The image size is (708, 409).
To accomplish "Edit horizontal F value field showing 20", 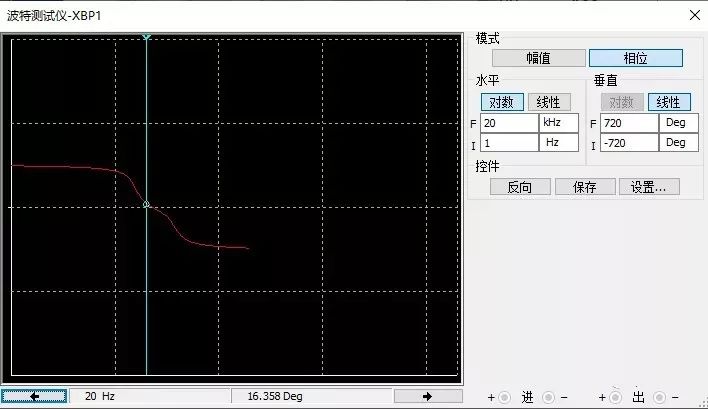I will 509,123.
